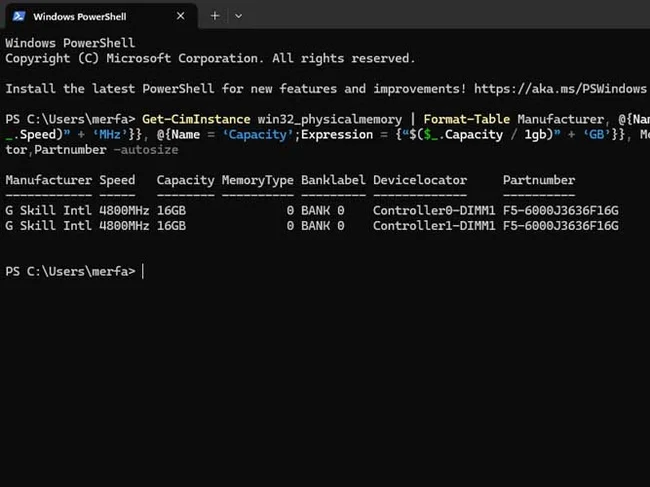The width and height of the screenshot is (650, 487).
Task: Click the Controller1-DIMM1 device entry
Action: 435,226
